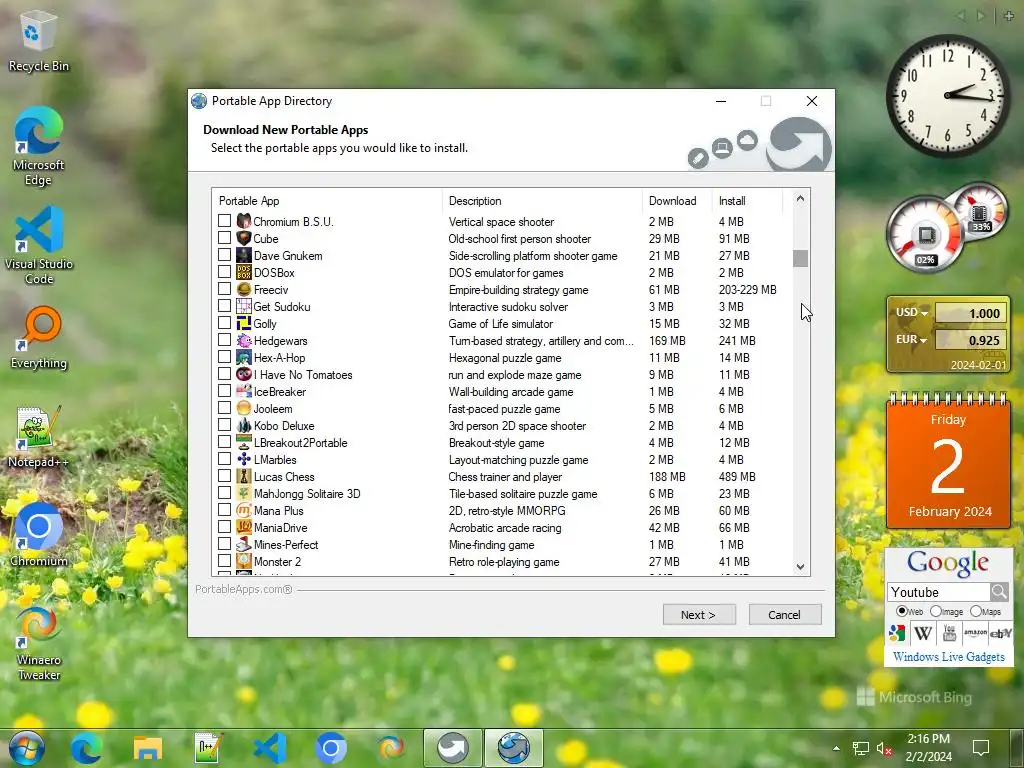Select the Web radio in Google gadget

[x=902, y=611]
